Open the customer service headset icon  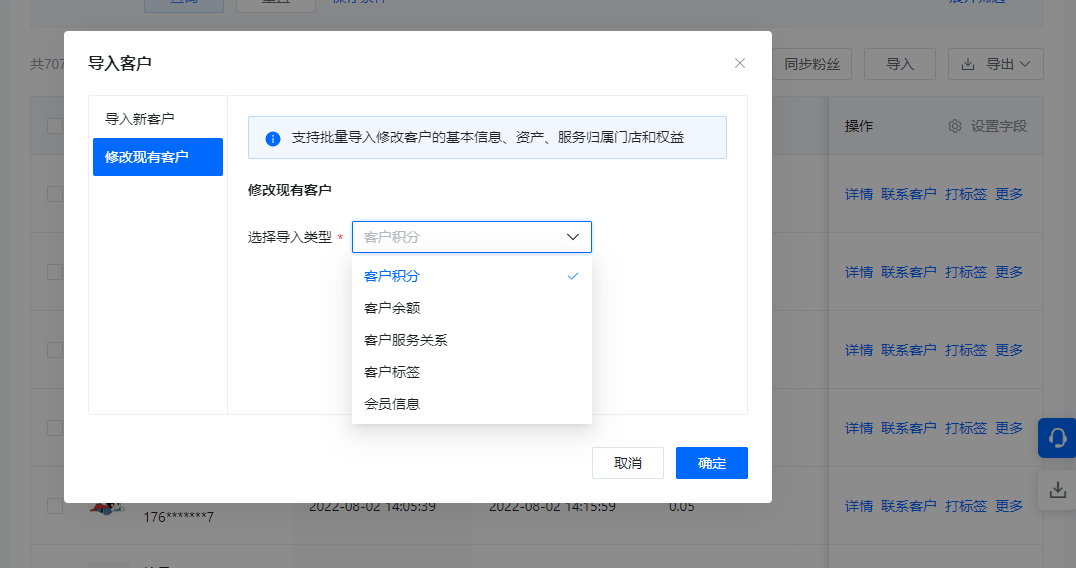(x=1057, y=438)
